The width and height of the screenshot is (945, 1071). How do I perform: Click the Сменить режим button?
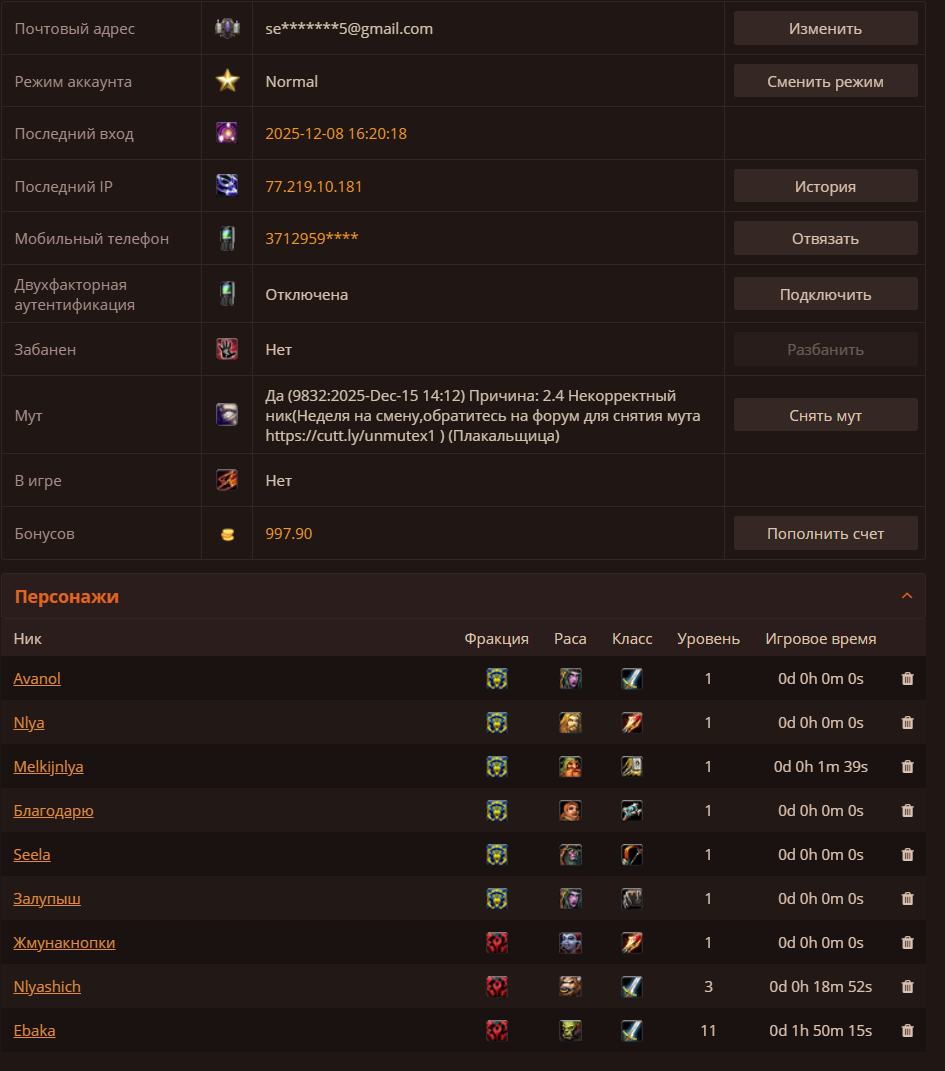825,81
